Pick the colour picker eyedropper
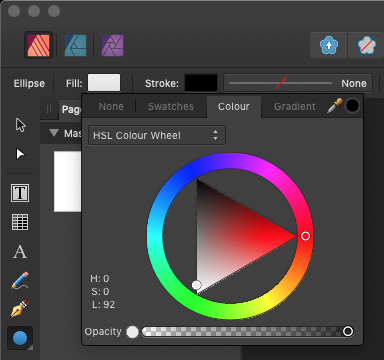 click(335, 106)
